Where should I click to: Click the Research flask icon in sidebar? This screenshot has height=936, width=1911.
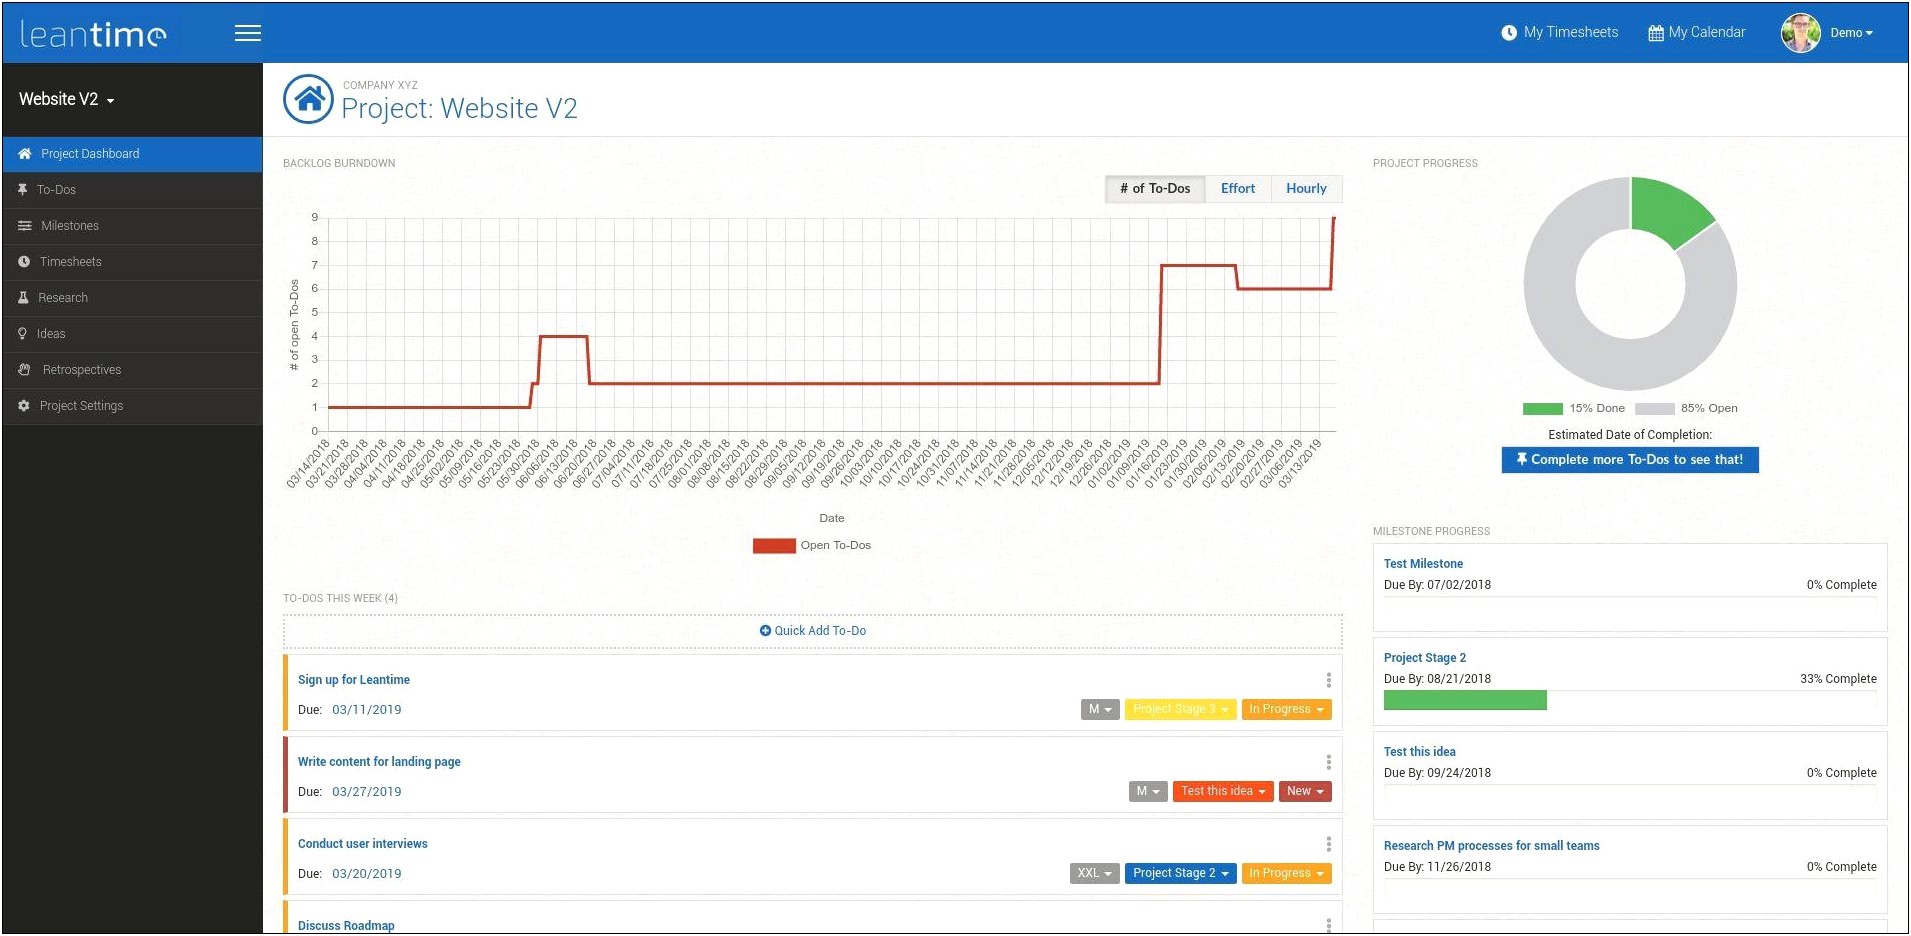click(x=23, y=298)
